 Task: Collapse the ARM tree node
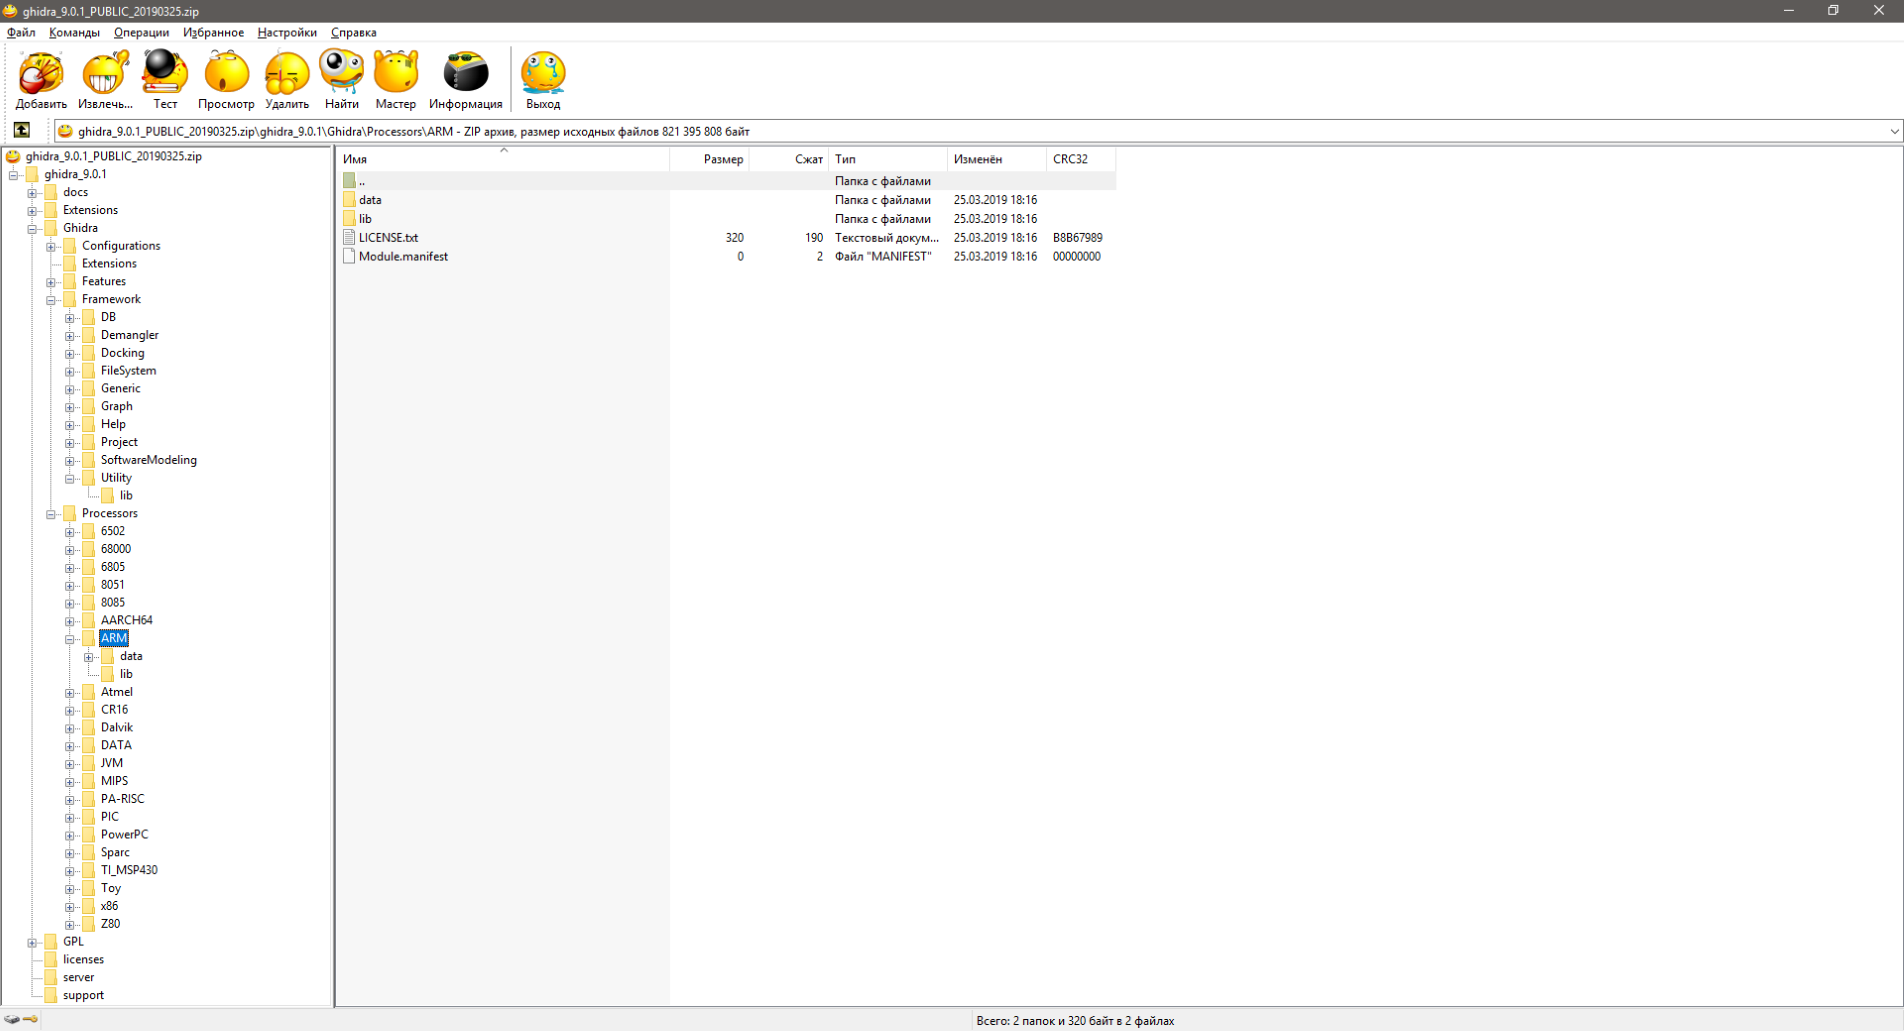(x=70, y=639)
